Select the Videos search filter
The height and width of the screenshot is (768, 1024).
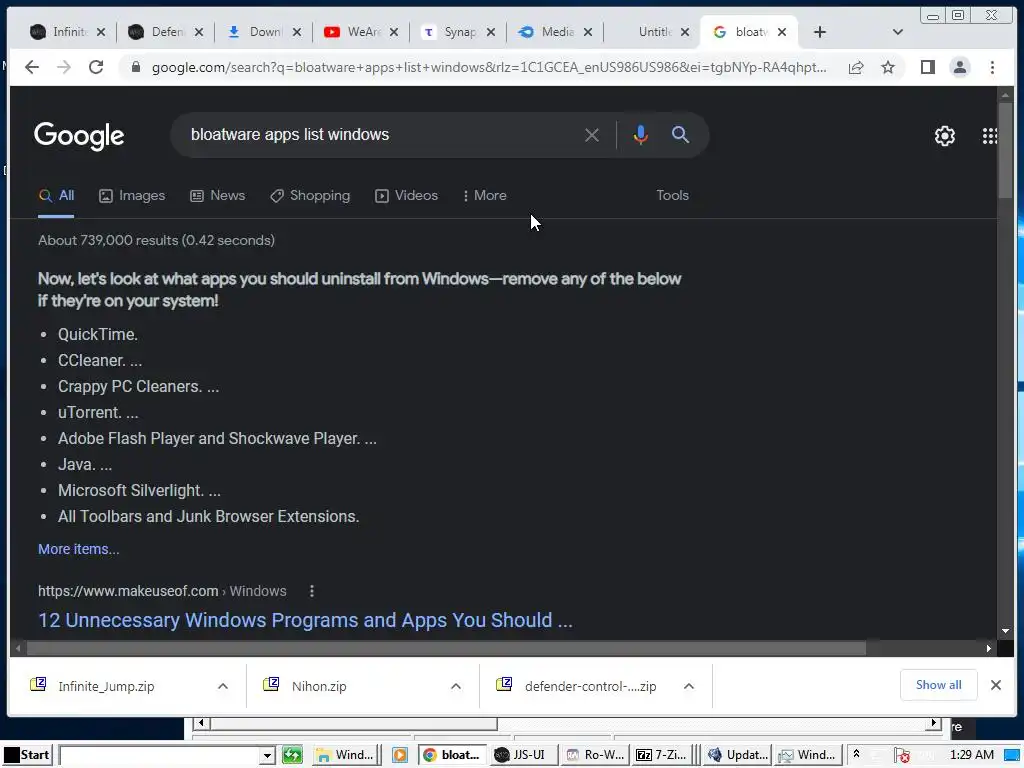point(406,195)
